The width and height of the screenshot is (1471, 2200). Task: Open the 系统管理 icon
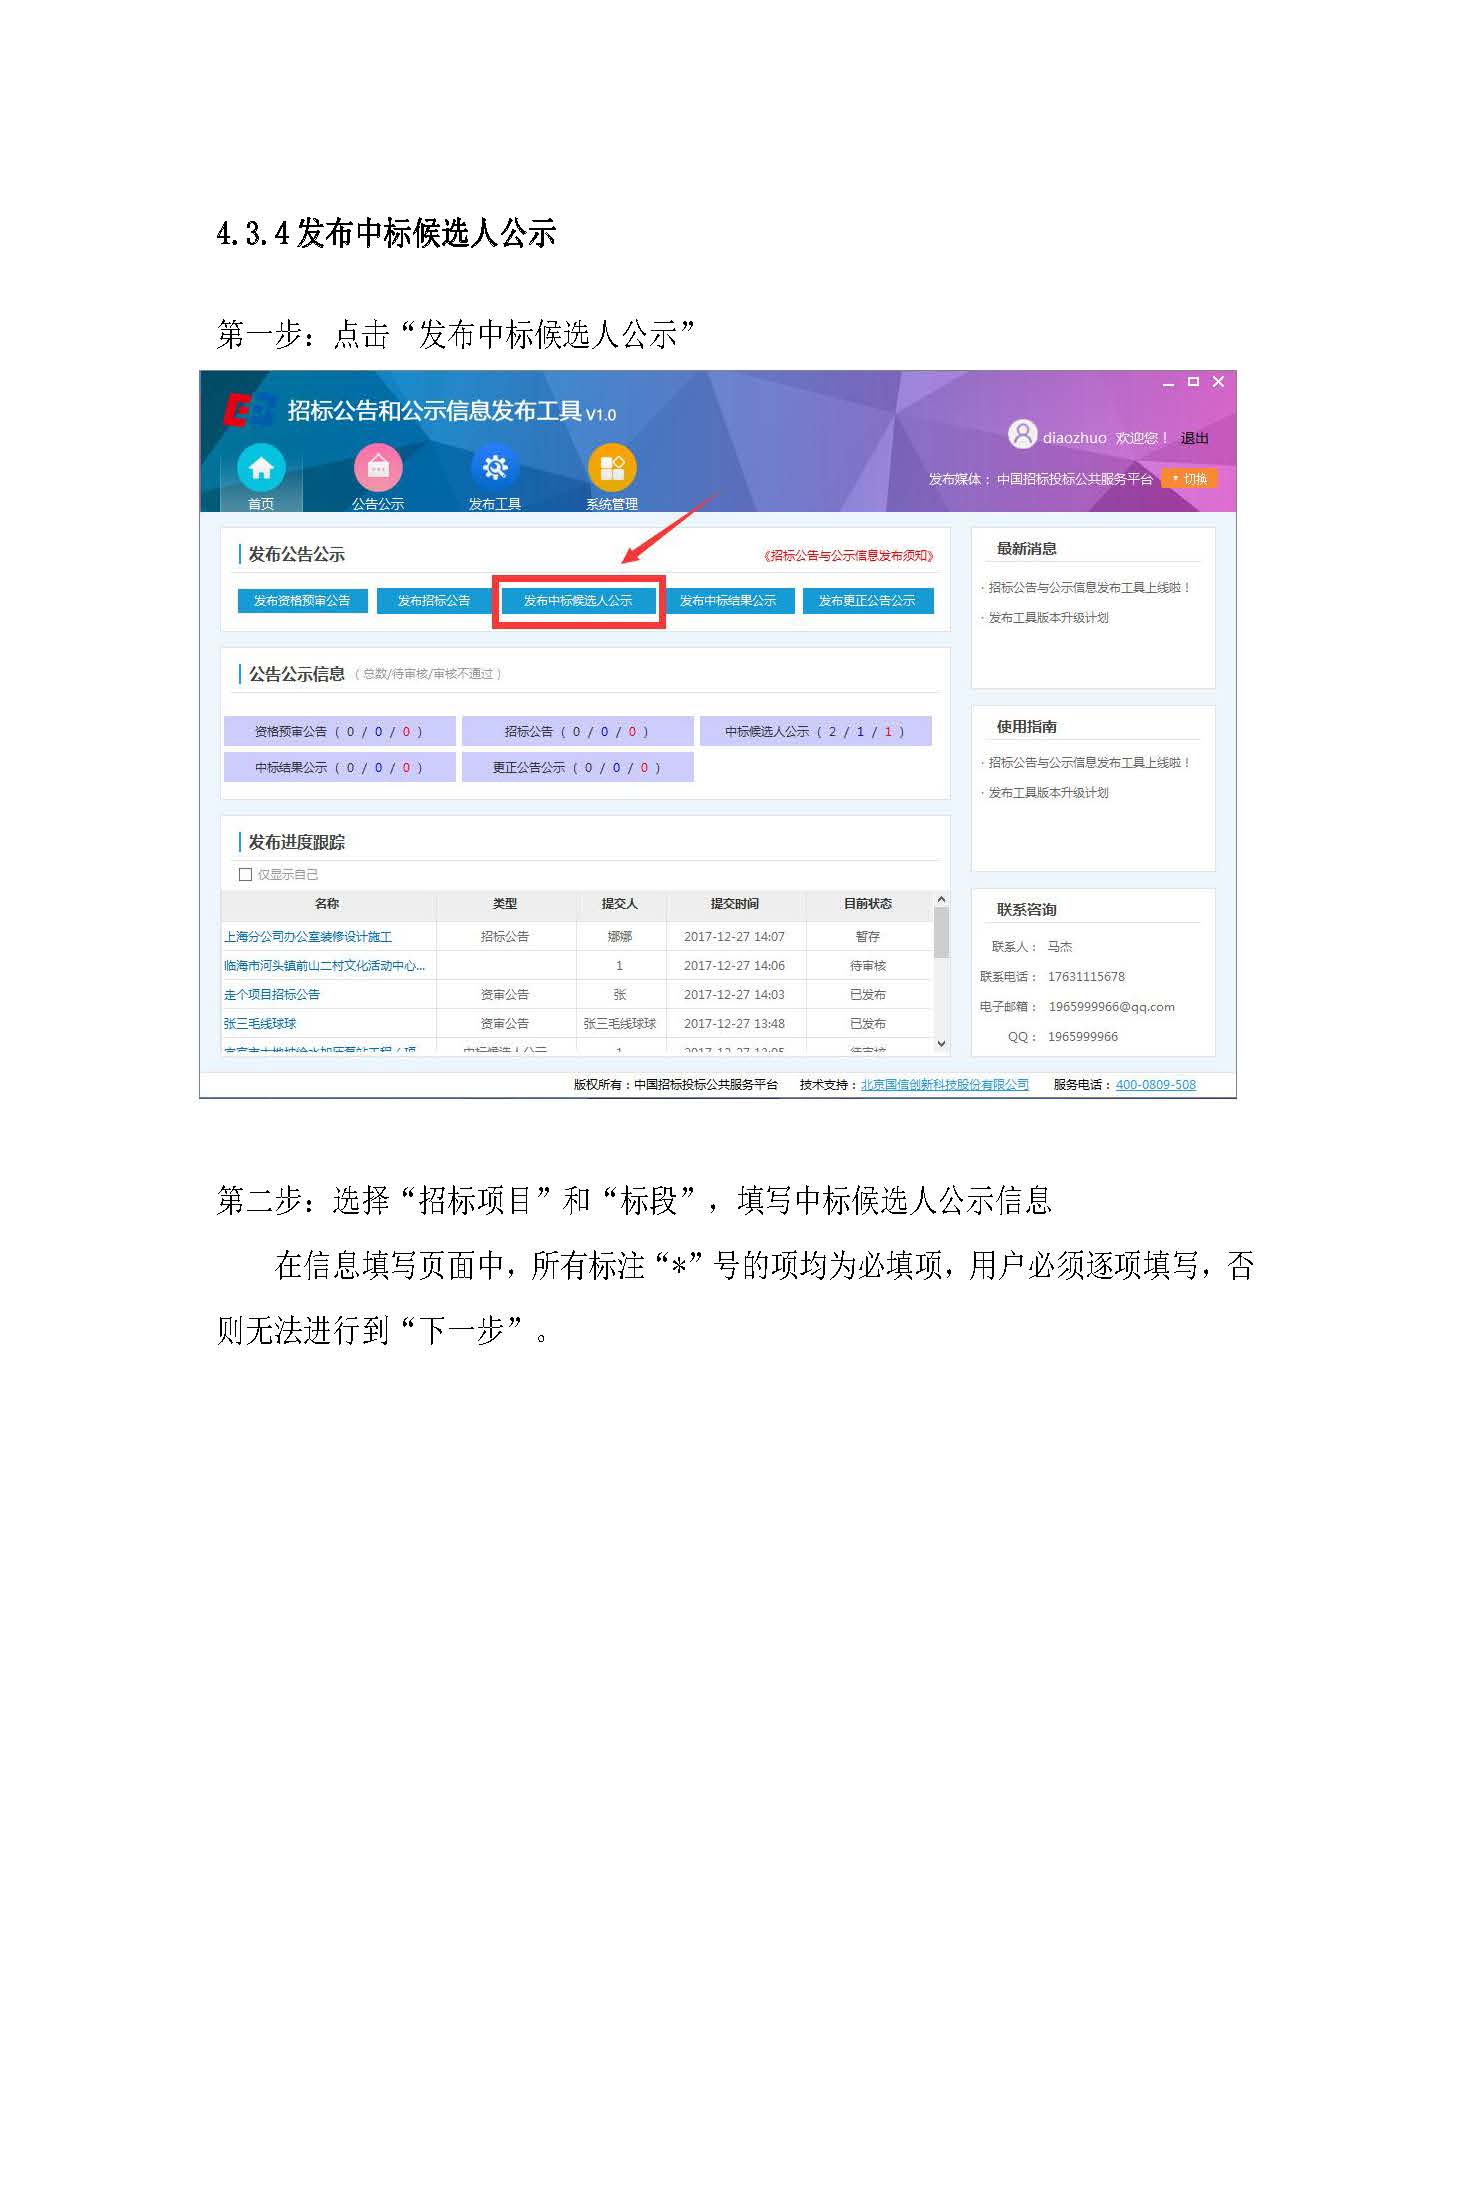coord(612,468)
